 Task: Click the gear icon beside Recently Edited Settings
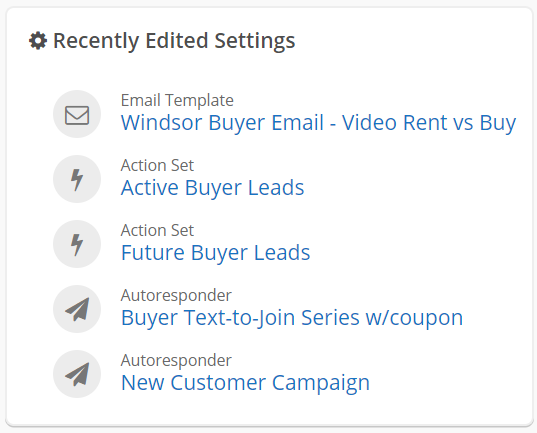[x=38, y=41]
